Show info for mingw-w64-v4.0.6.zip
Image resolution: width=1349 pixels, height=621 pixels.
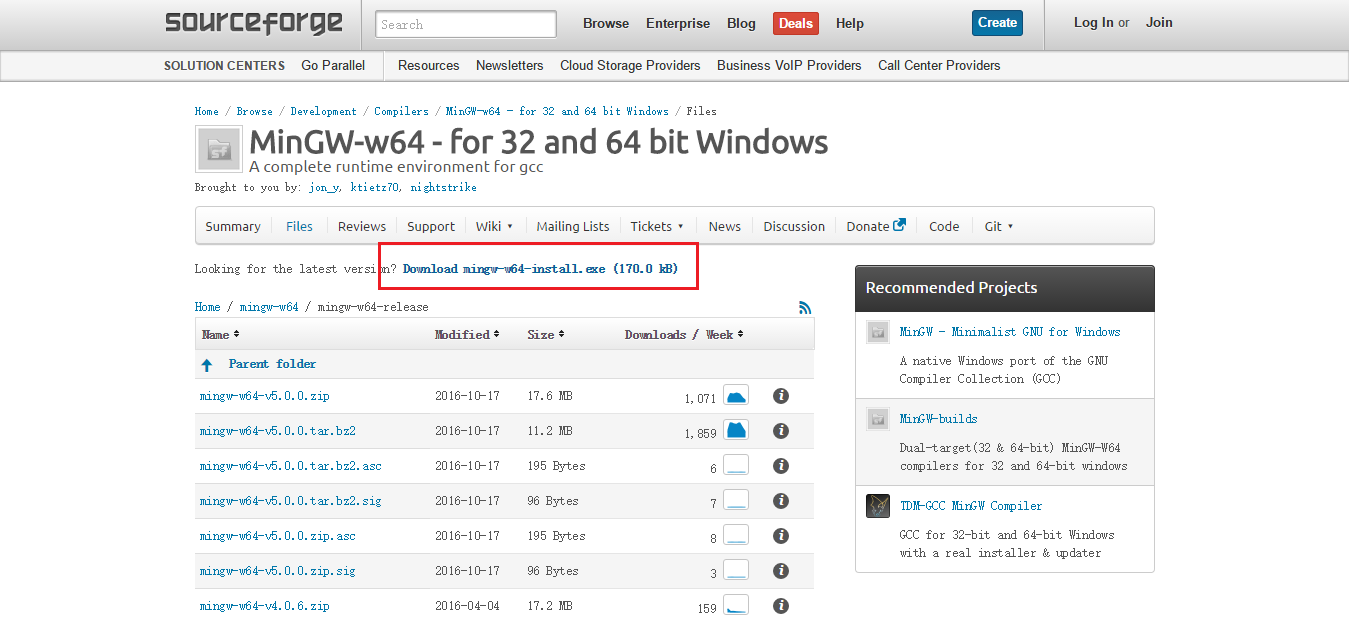tap(781, 606)
